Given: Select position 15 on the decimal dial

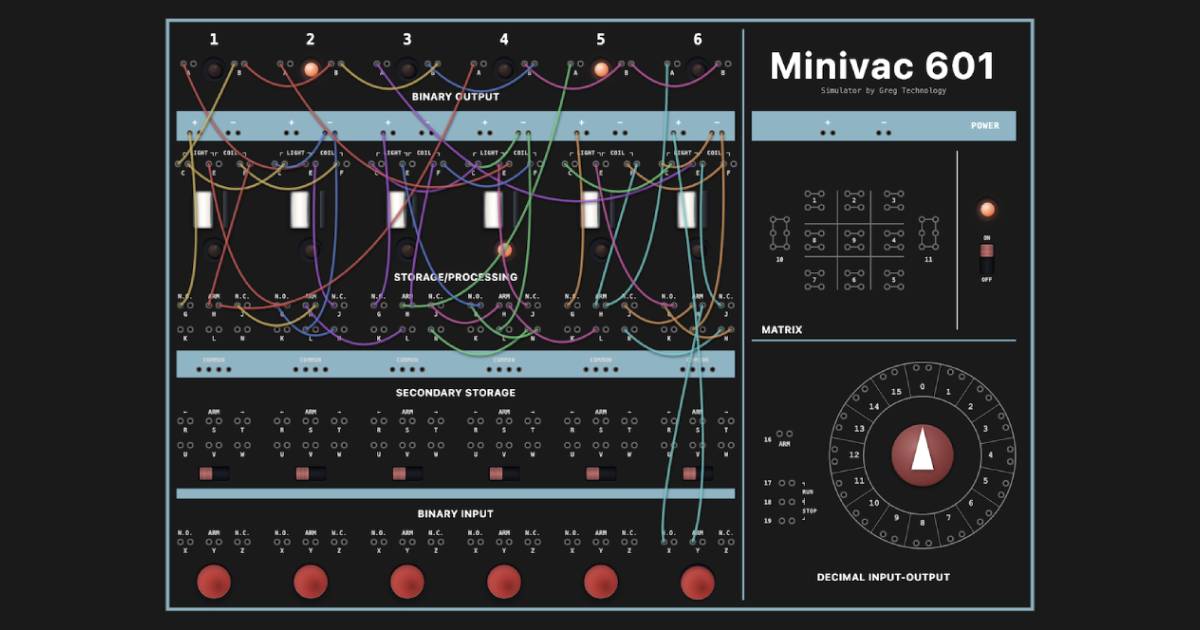Looking at the screenshot, I should pos(896,392).
